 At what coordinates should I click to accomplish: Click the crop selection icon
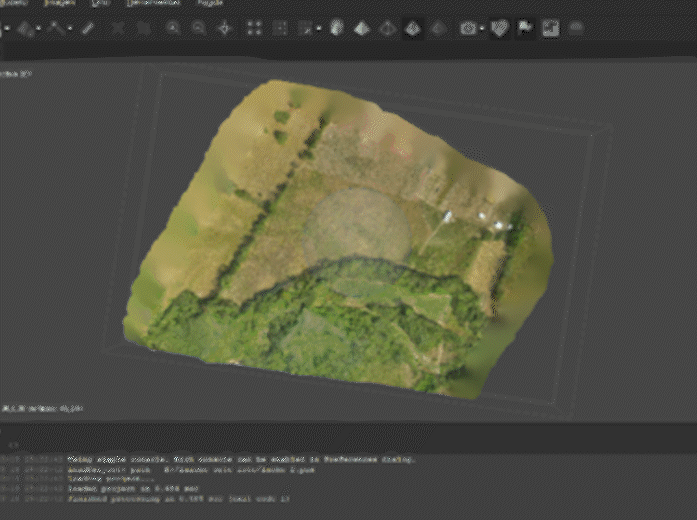click(144, 28)
